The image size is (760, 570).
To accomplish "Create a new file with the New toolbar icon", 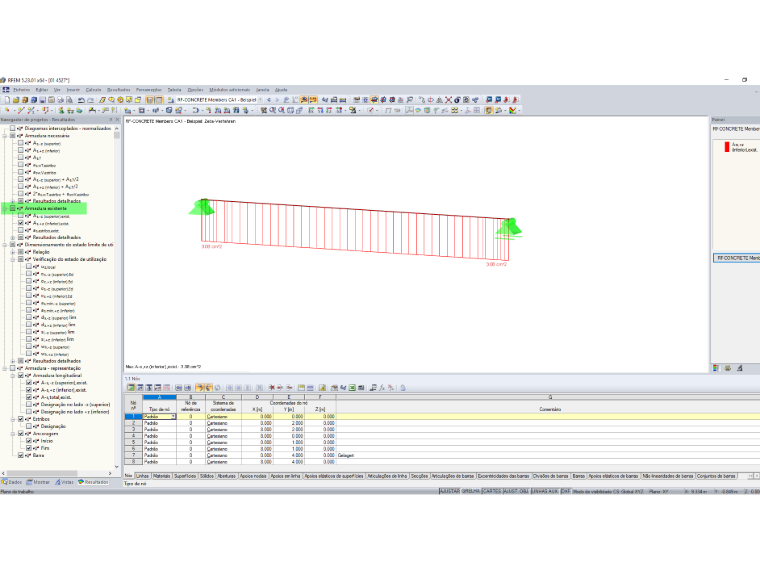I will pyautogui.click(x=7, y=100).
